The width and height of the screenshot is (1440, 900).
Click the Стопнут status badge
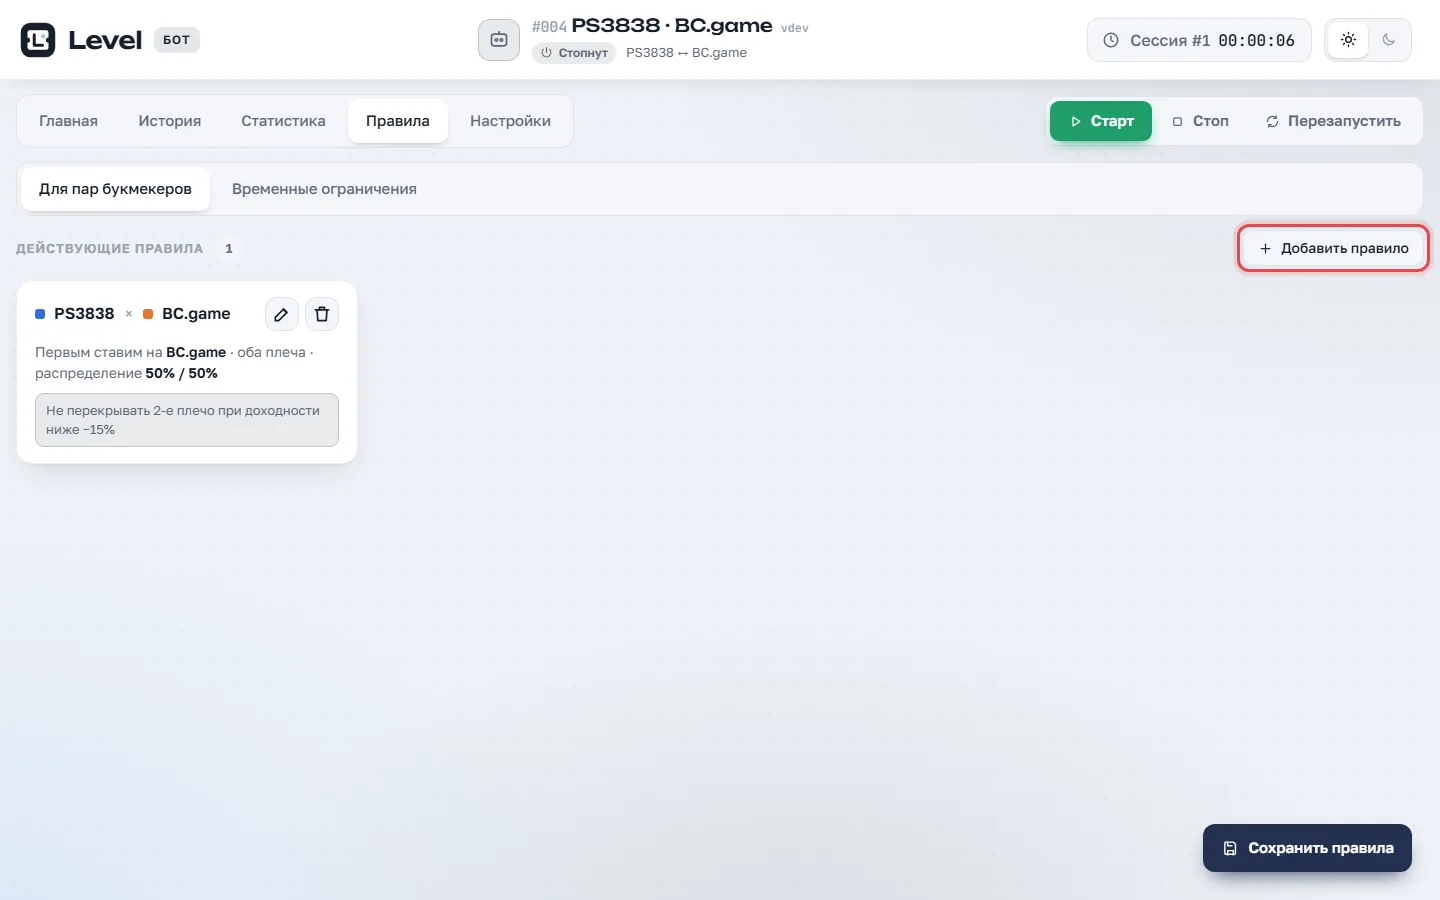point(574,53)
